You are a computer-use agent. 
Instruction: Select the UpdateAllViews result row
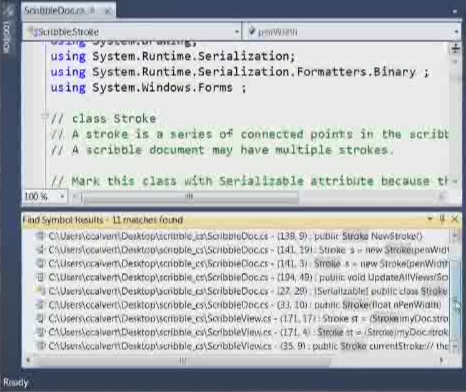(241, 277)
